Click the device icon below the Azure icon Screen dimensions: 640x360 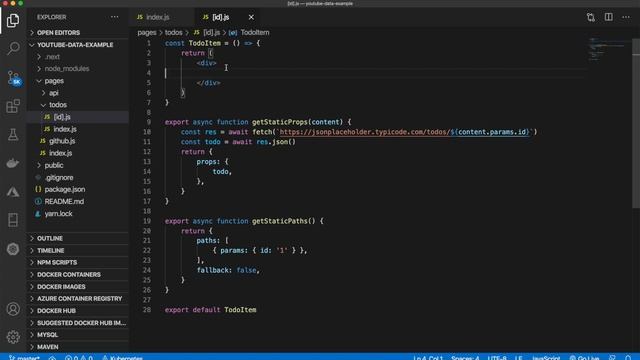pyautogui.click(x=13, y=220)
